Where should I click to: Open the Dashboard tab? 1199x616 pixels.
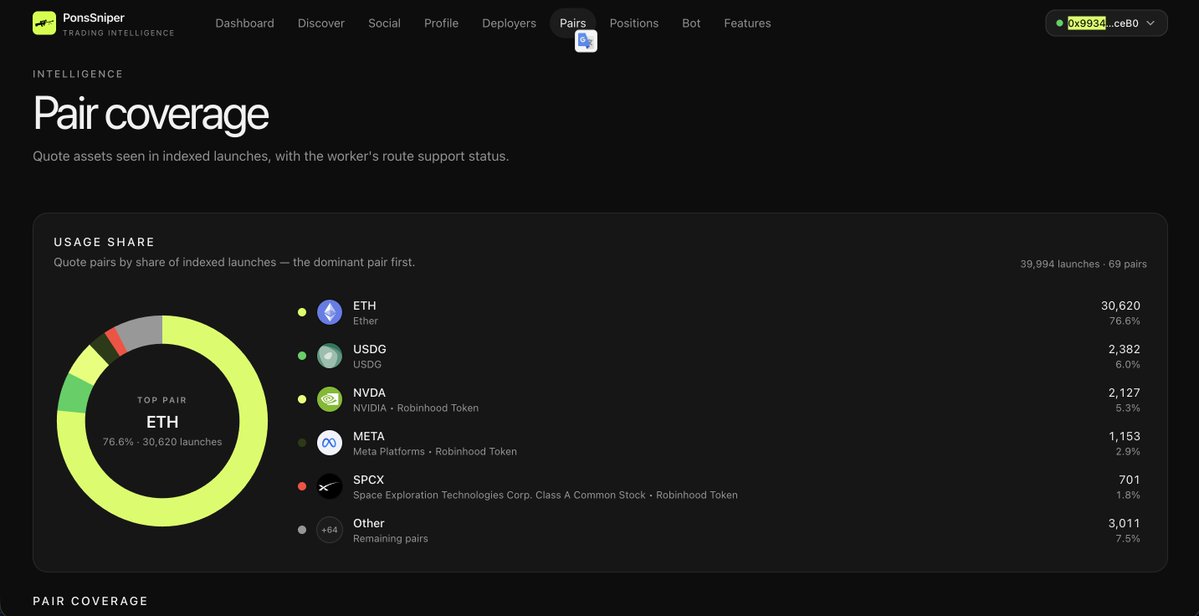[245, 23]
